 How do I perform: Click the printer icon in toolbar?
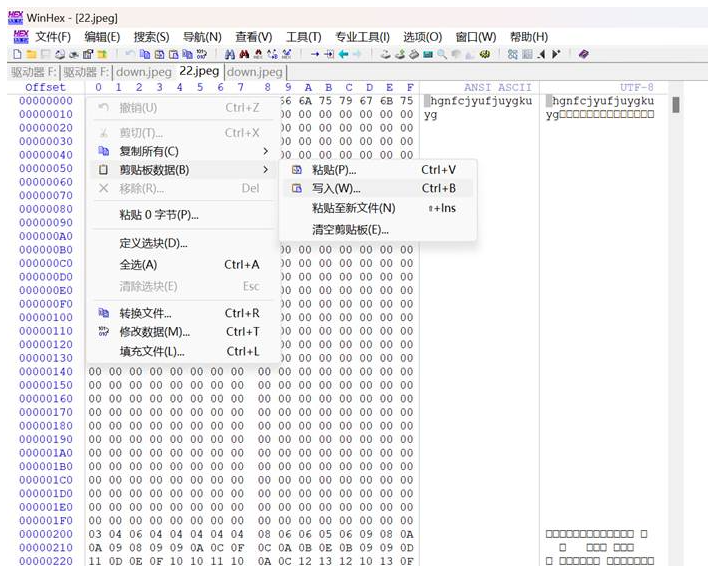coord(60,54)
